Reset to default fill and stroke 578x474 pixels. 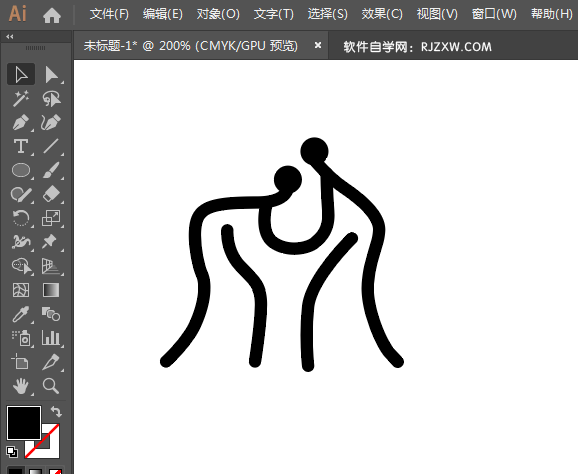pyautogui.click(x=12, y=452)
